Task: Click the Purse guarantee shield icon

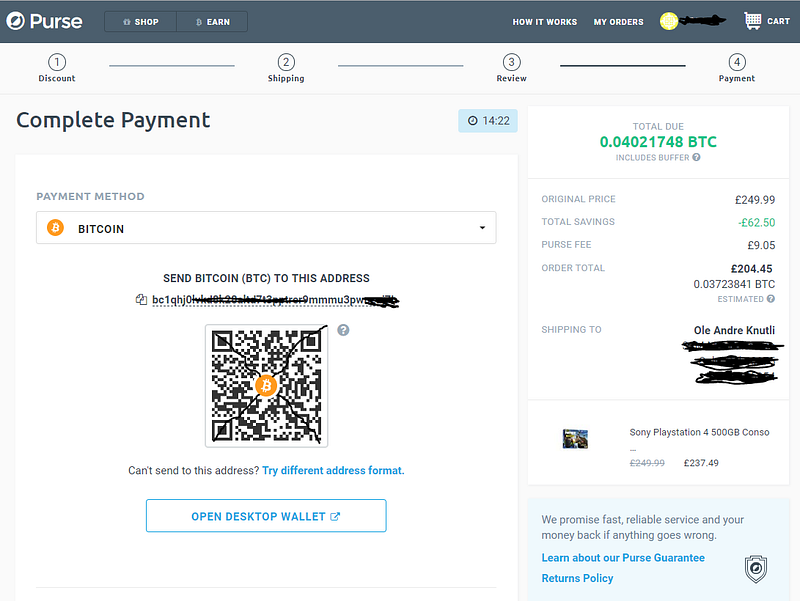Action: 756,569
